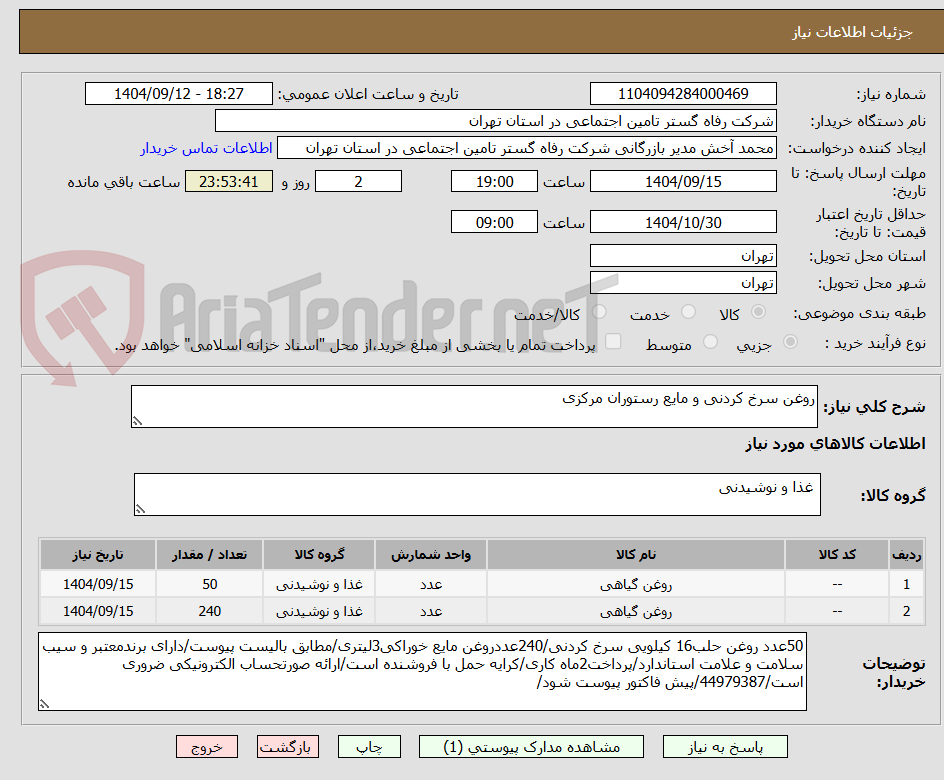The width and height of the screenshot is (944, 780).
Task: Click the deadline time 19:00 field
Action: click(494, 181)
